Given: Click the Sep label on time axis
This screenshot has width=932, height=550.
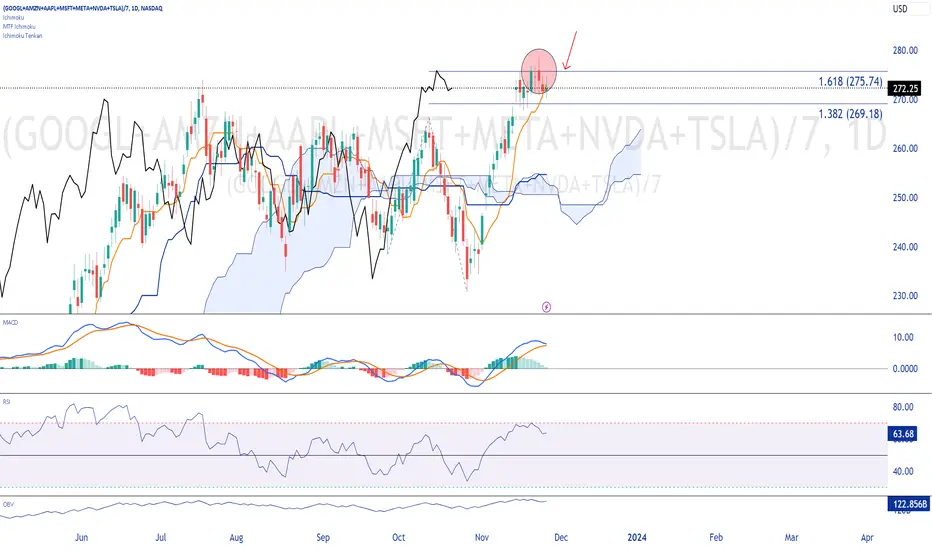Looking at the screenshot, I should [x=323, y=538].
